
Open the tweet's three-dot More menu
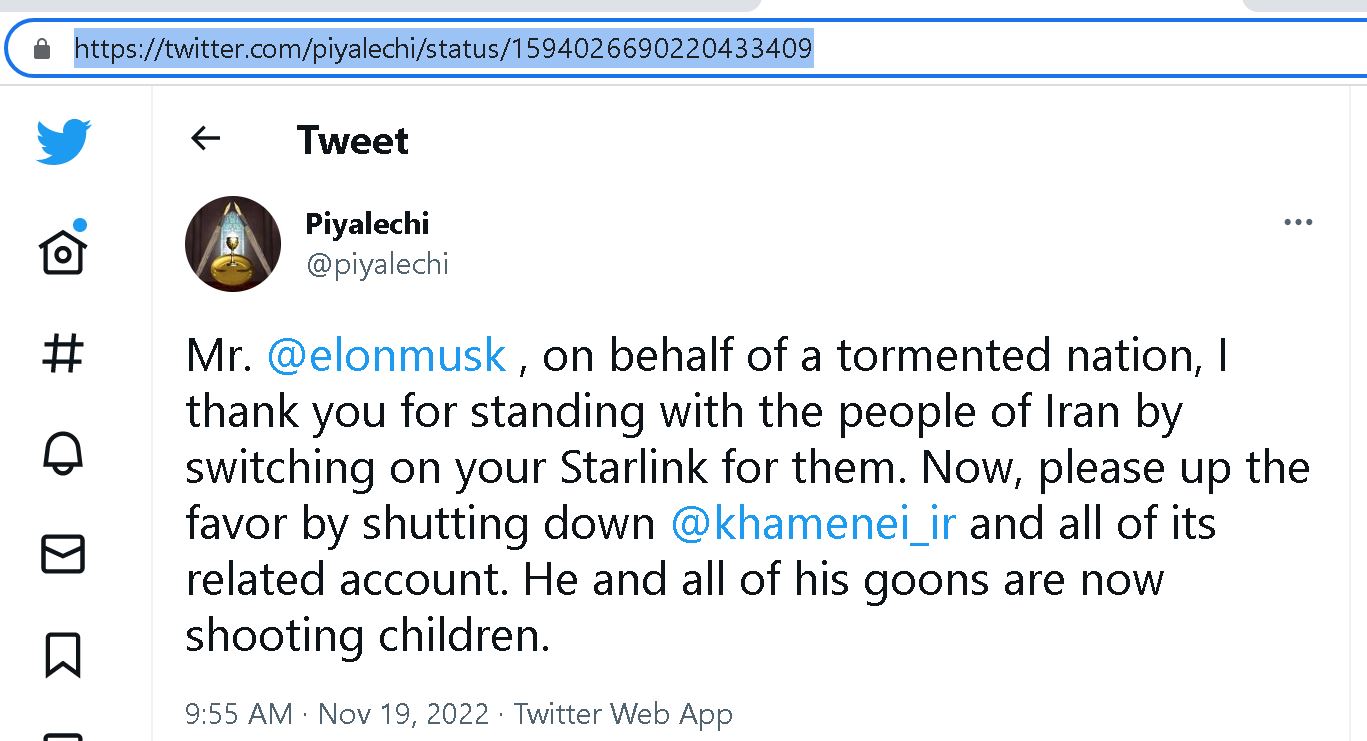(1297, 223)
